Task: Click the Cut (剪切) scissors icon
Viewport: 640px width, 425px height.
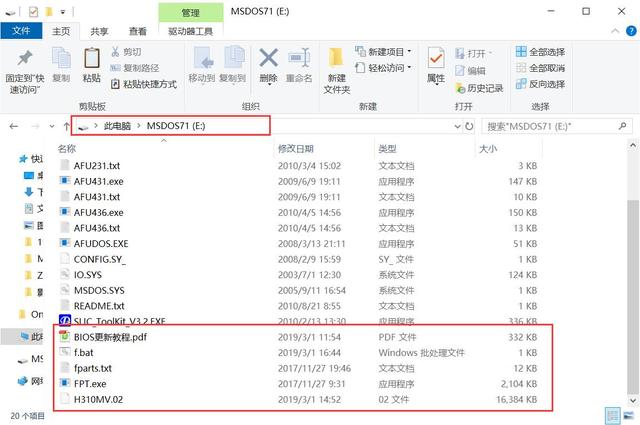Action: coord(115,52)
